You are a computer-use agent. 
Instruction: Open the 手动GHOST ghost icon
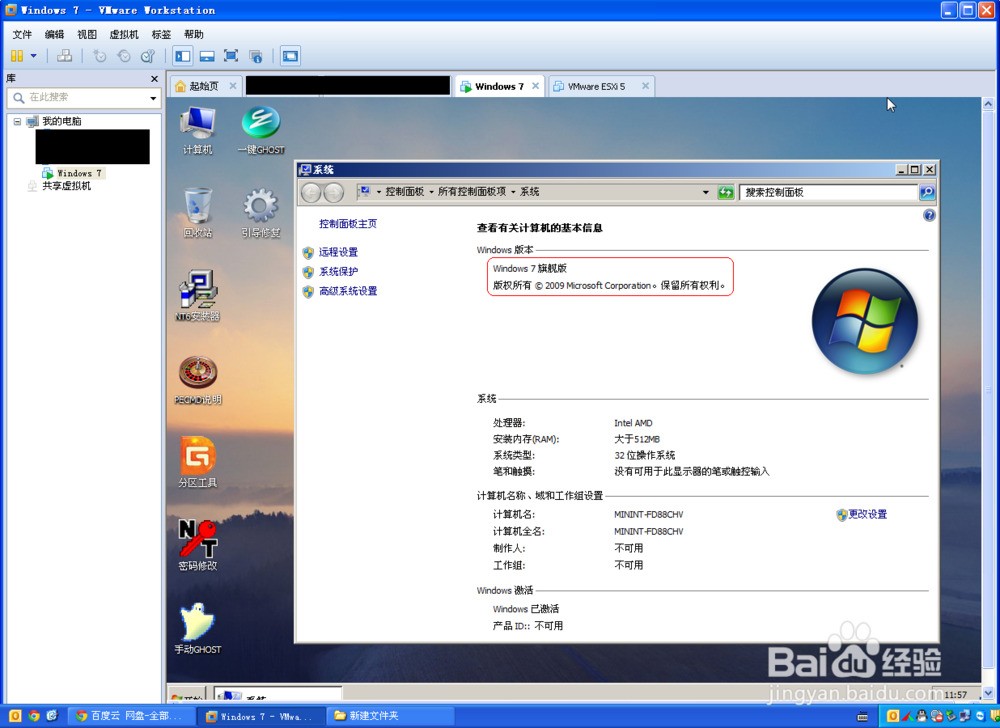click(x=198, y=629)
